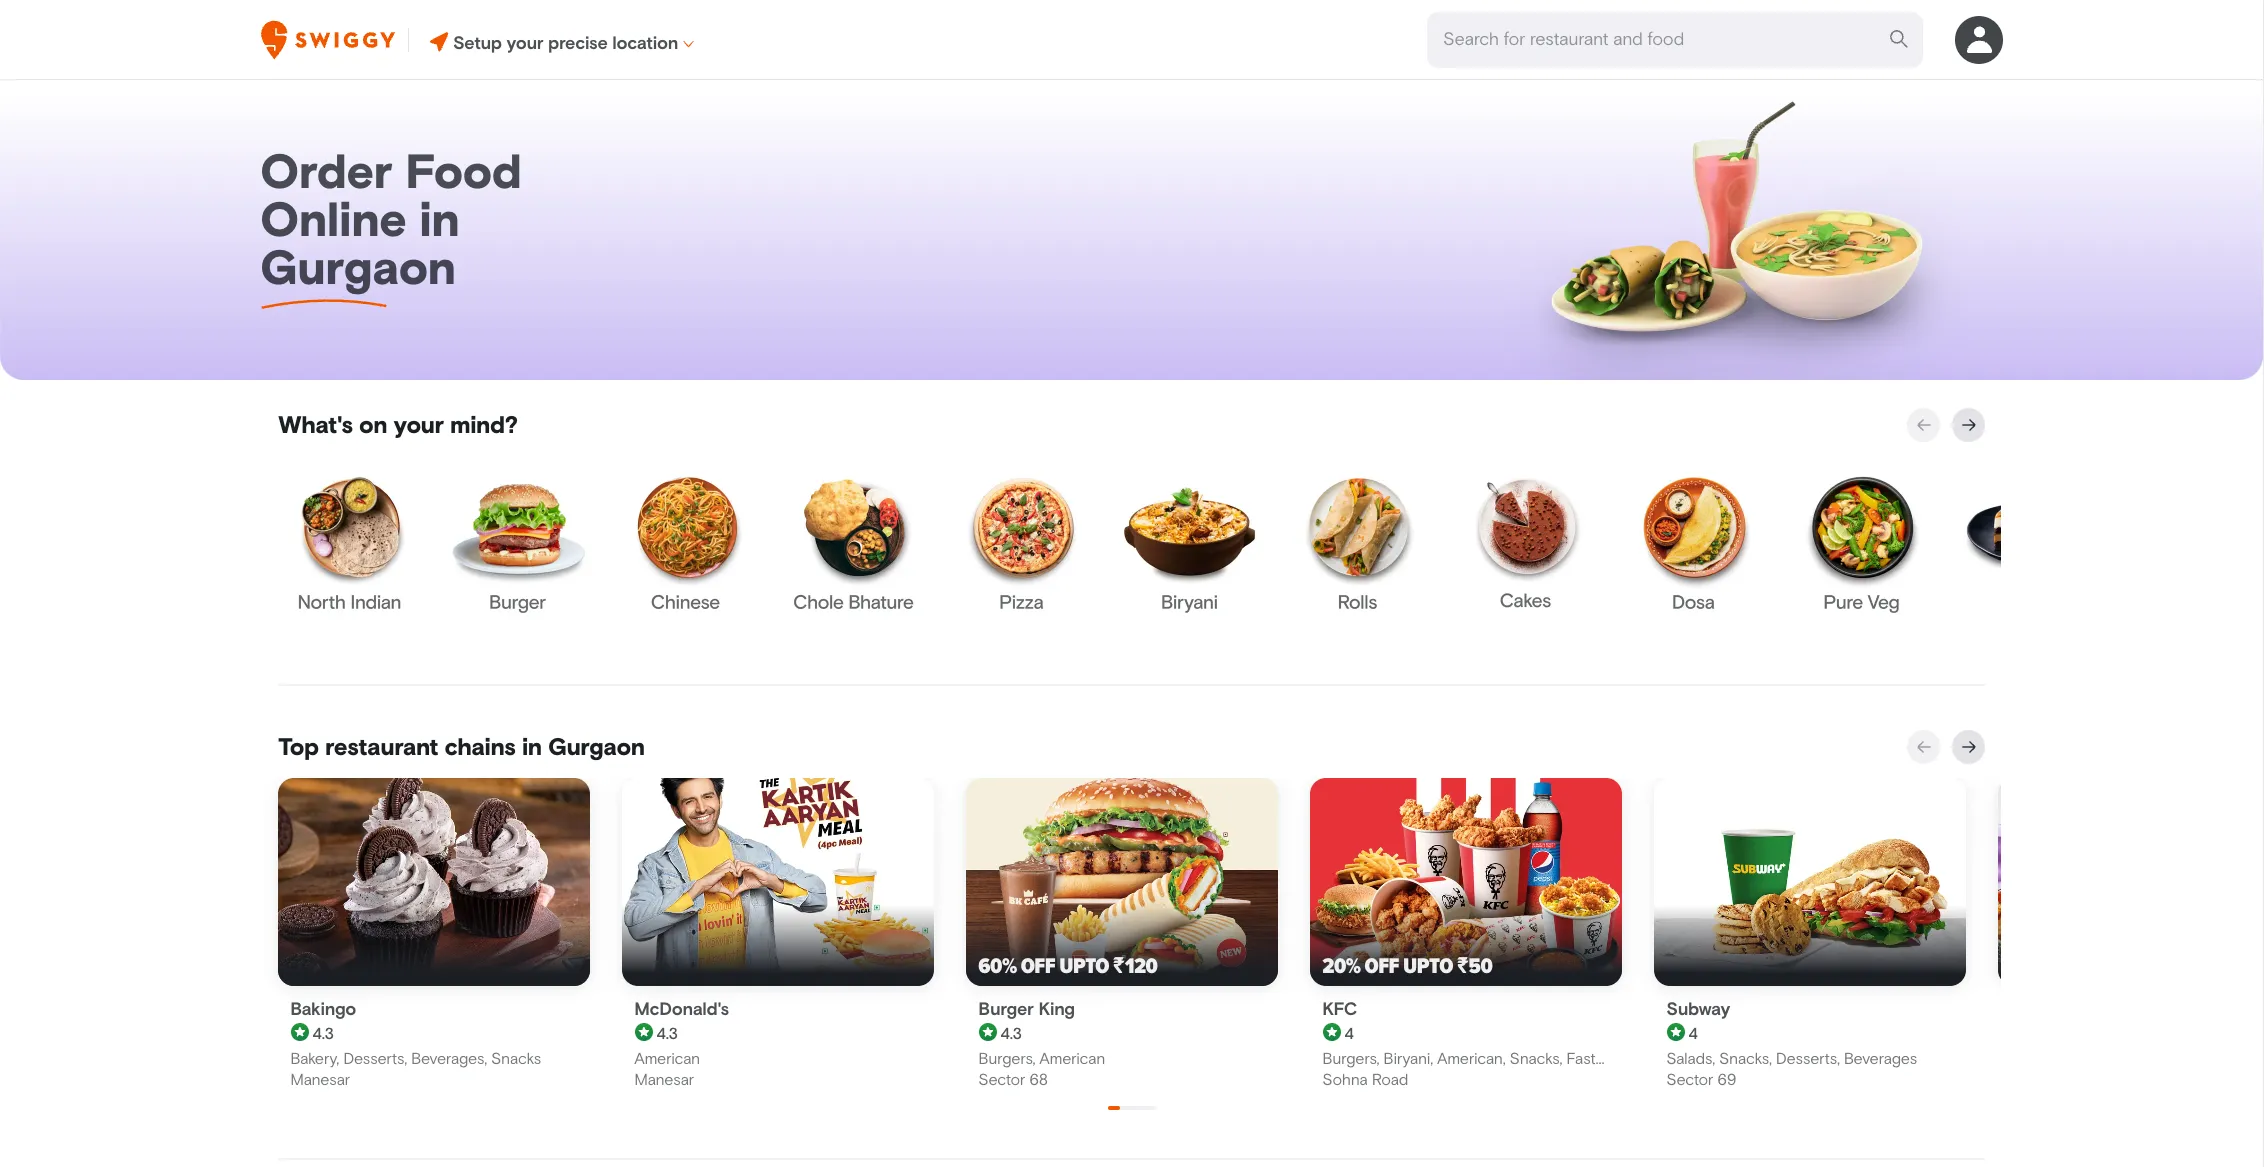Select the Pizza category
This screenshot has width=2264, height=1167.
(1021, 545)
